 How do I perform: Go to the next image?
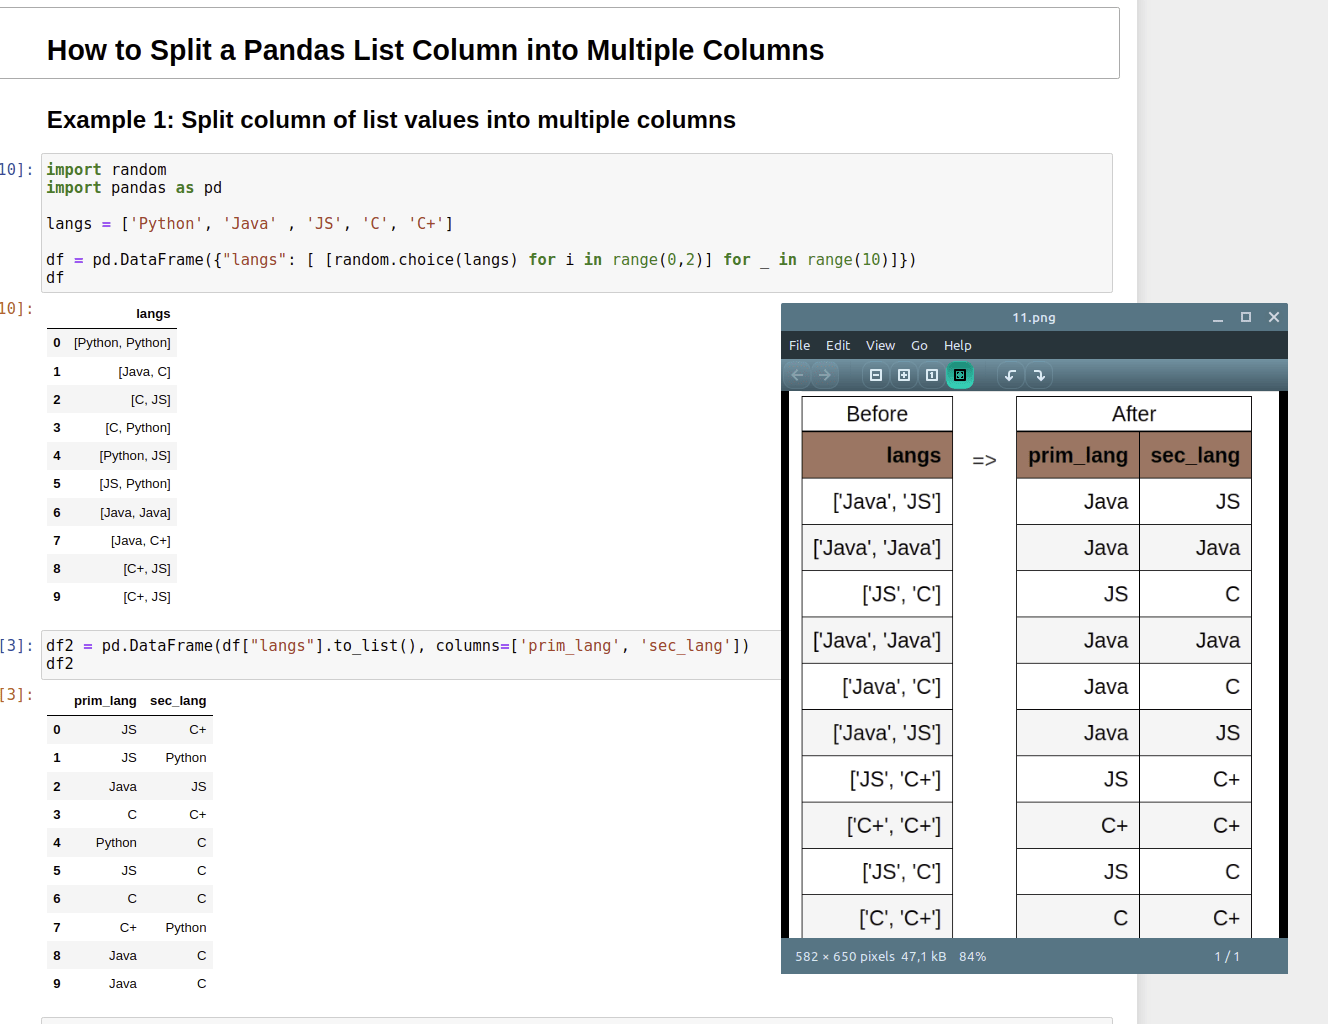click(x=824, y=375)
